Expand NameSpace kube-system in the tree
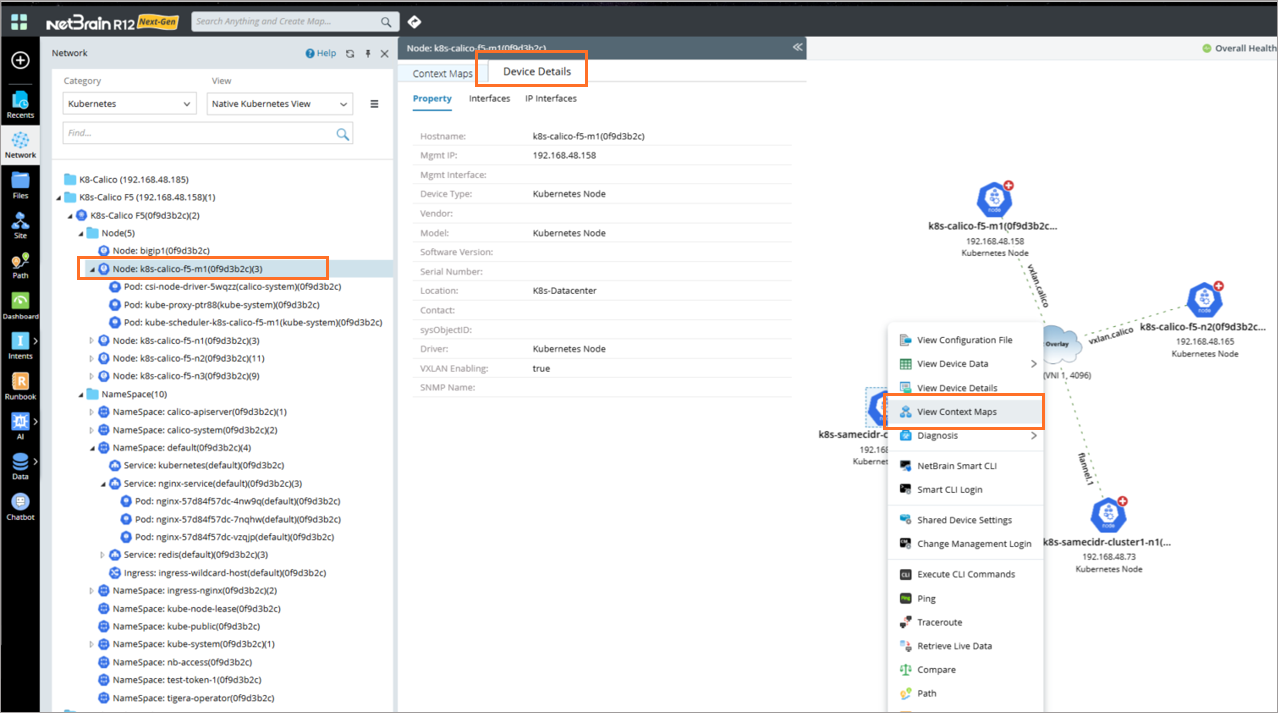Screen dimensions: 1278x713 (92, 644)
